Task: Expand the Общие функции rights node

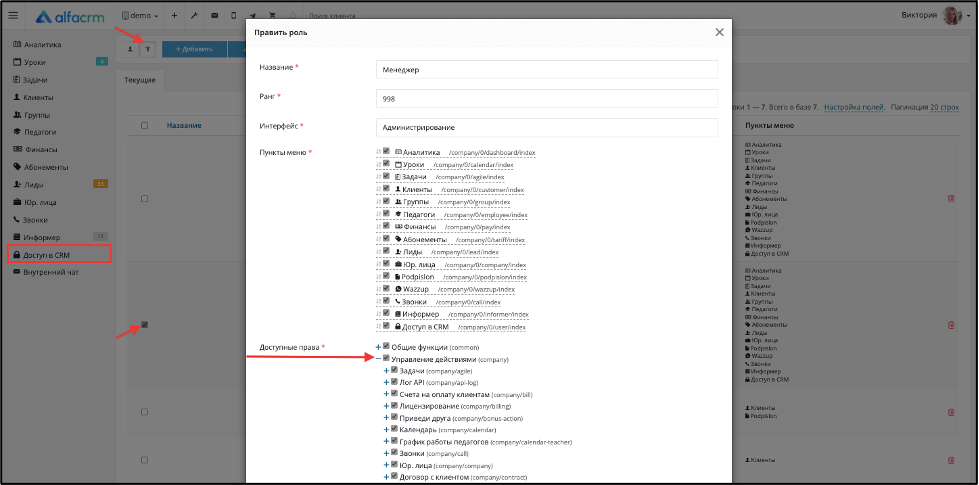Action: (x=378, y=346)
